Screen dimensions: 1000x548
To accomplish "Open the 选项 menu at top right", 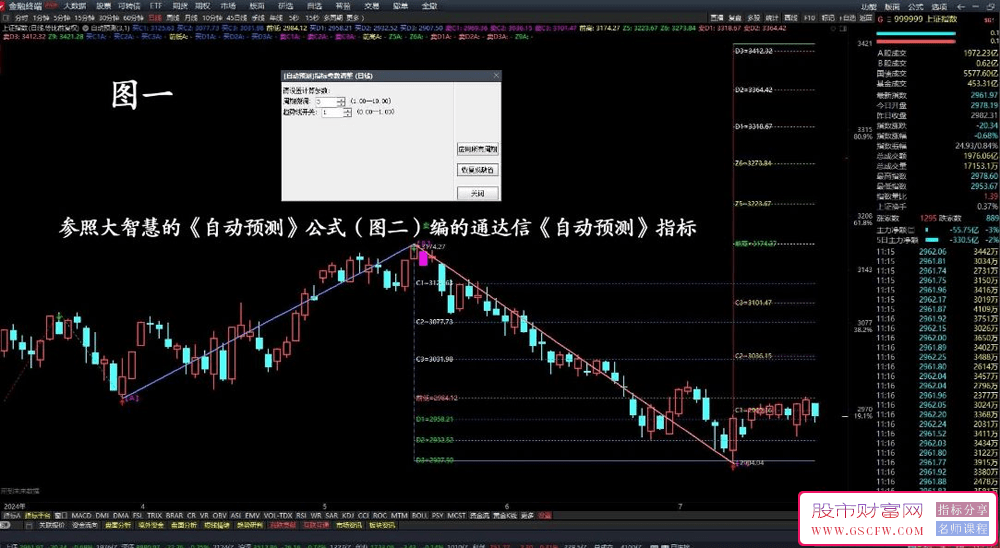I will 939,6.
